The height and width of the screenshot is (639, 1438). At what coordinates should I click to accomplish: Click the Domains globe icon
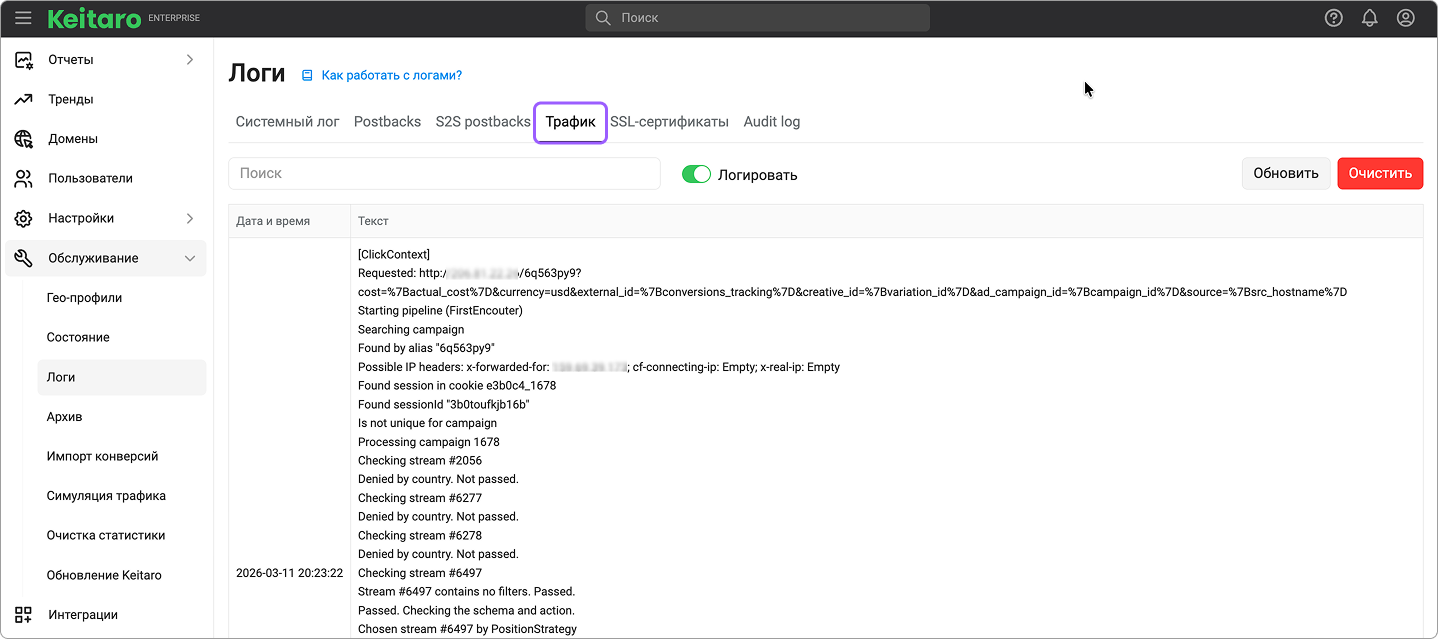tap(23, 139)
